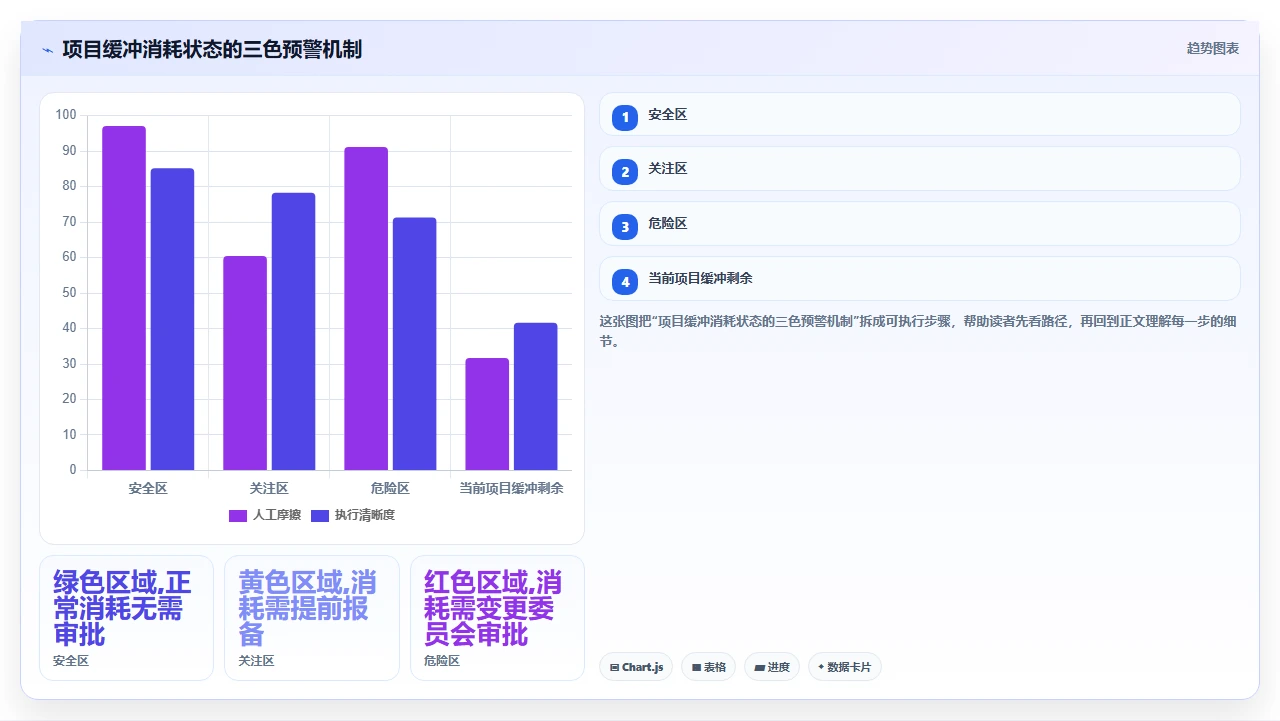Click the 表格 tag chip
1280x721 pixels.
[709, 667]
